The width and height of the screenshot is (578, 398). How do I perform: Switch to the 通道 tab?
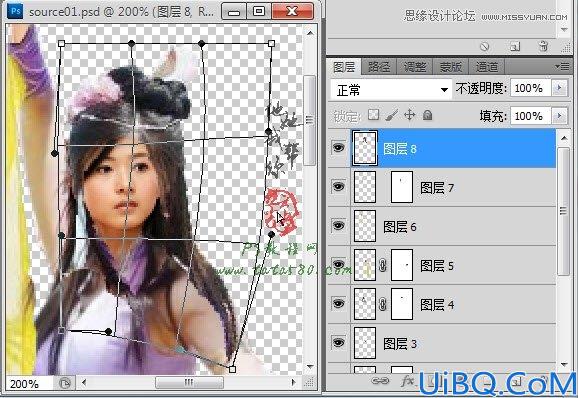[486, 67]
